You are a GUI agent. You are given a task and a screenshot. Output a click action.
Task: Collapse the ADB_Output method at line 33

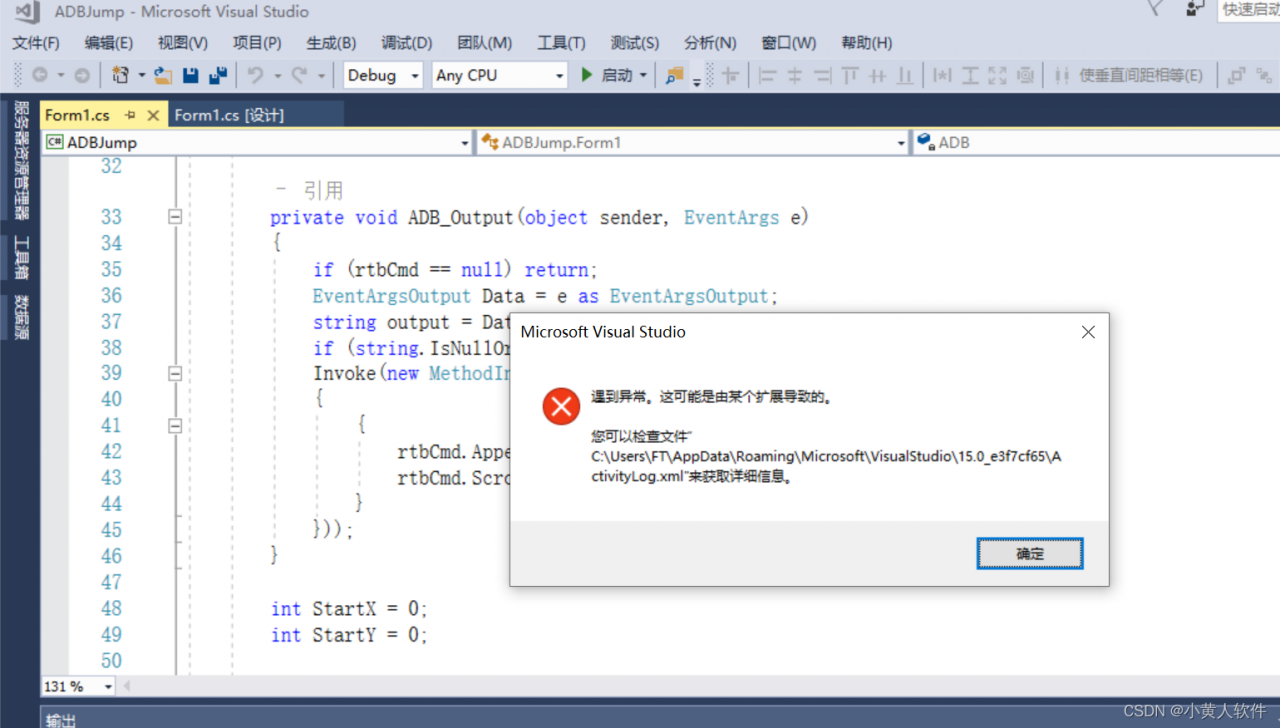coord(175,217)
